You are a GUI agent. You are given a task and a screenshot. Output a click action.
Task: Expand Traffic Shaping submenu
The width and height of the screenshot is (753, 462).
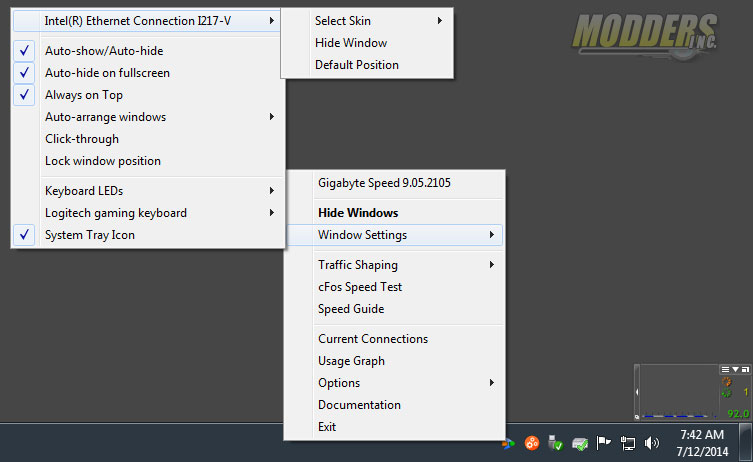[394, 265]
